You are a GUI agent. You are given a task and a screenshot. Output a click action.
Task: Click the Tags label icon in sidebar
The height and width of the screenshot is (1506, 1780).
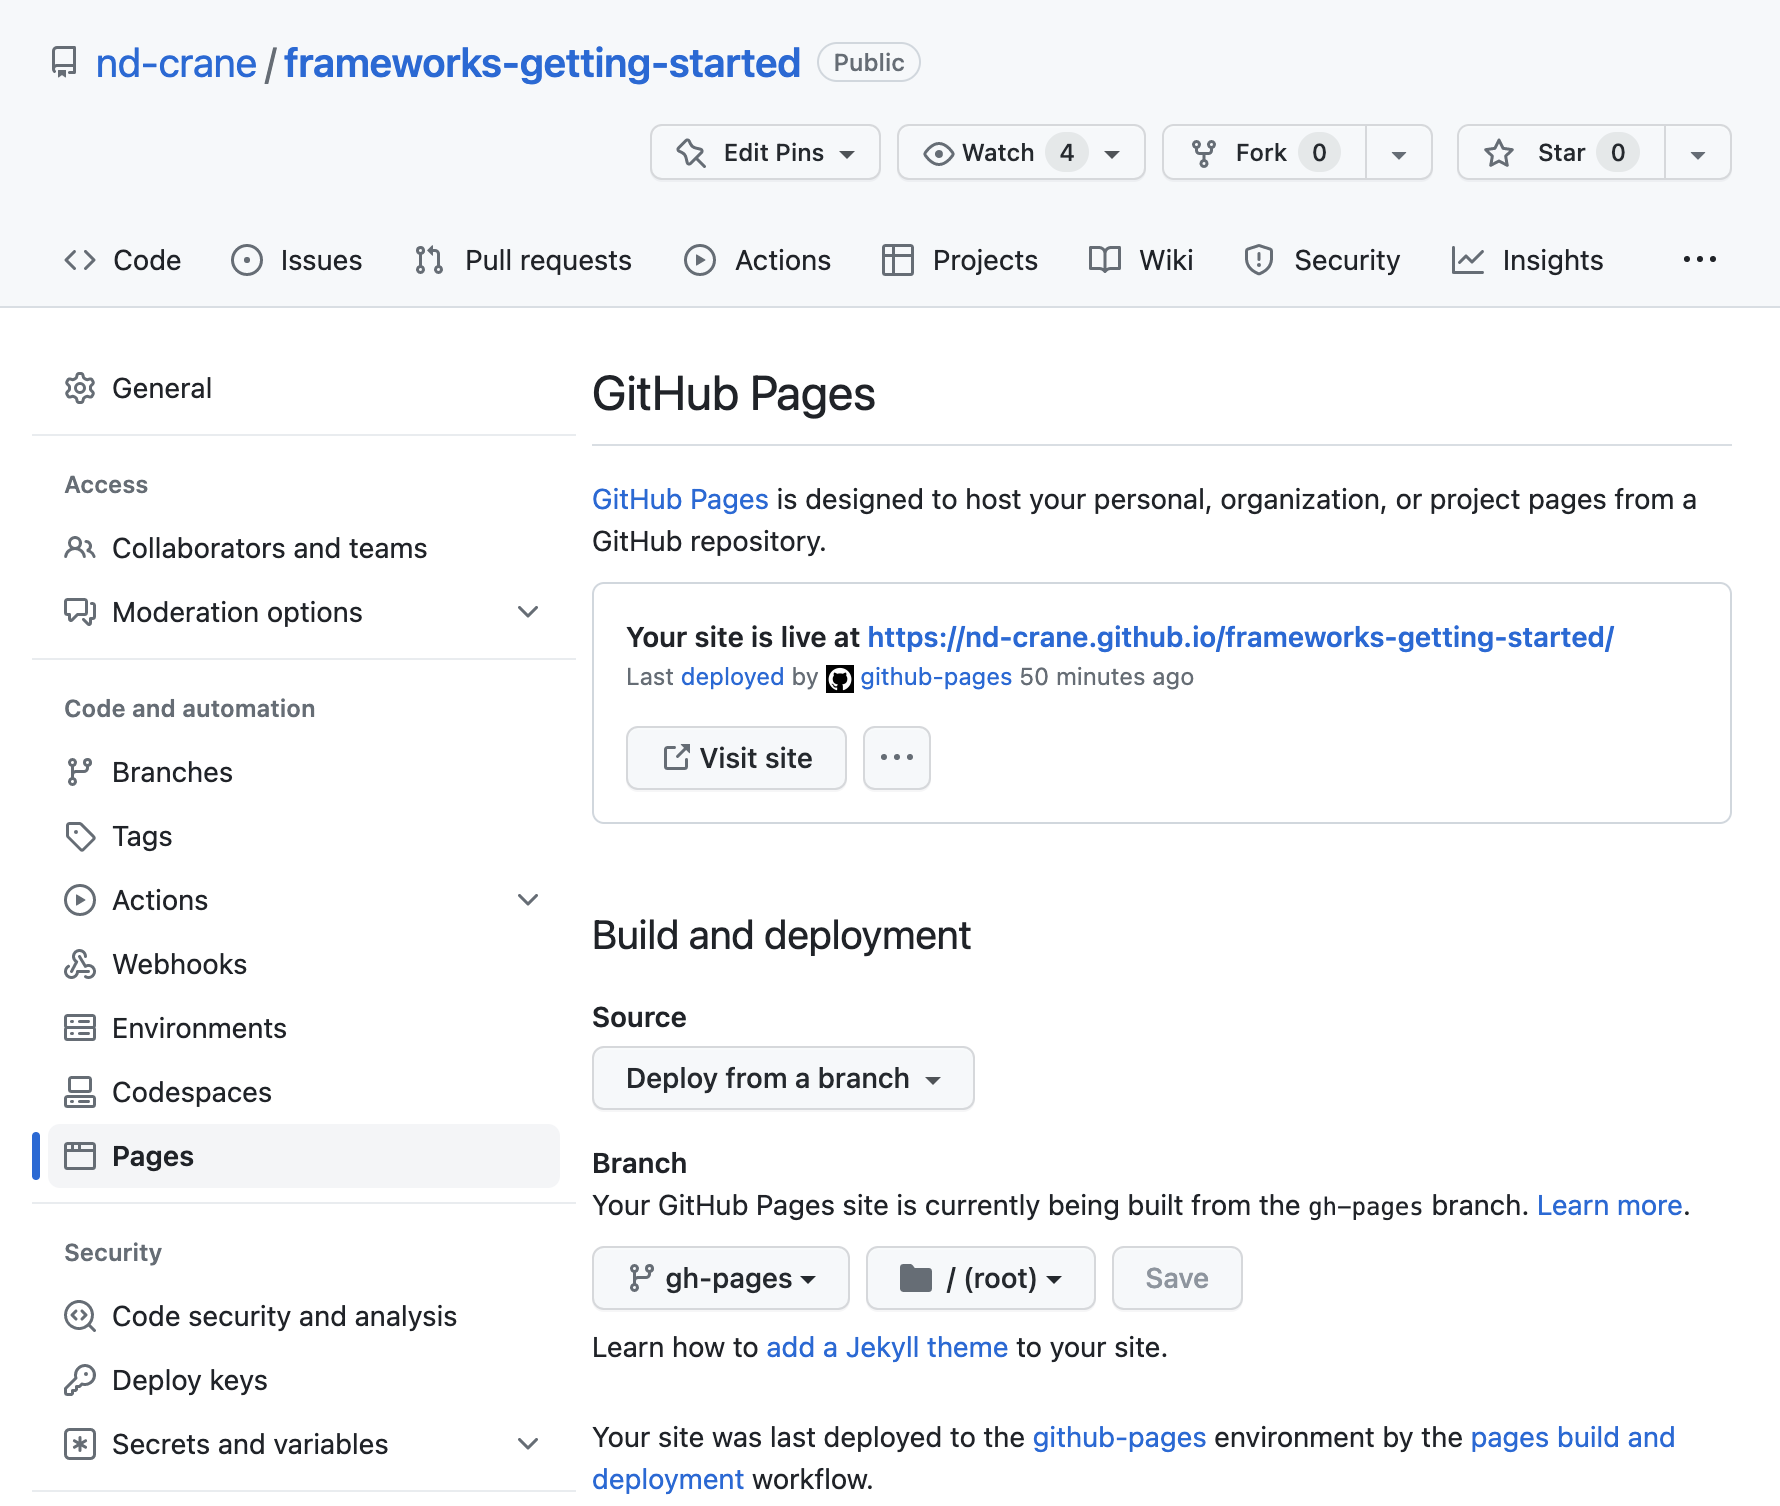[80, 835]
